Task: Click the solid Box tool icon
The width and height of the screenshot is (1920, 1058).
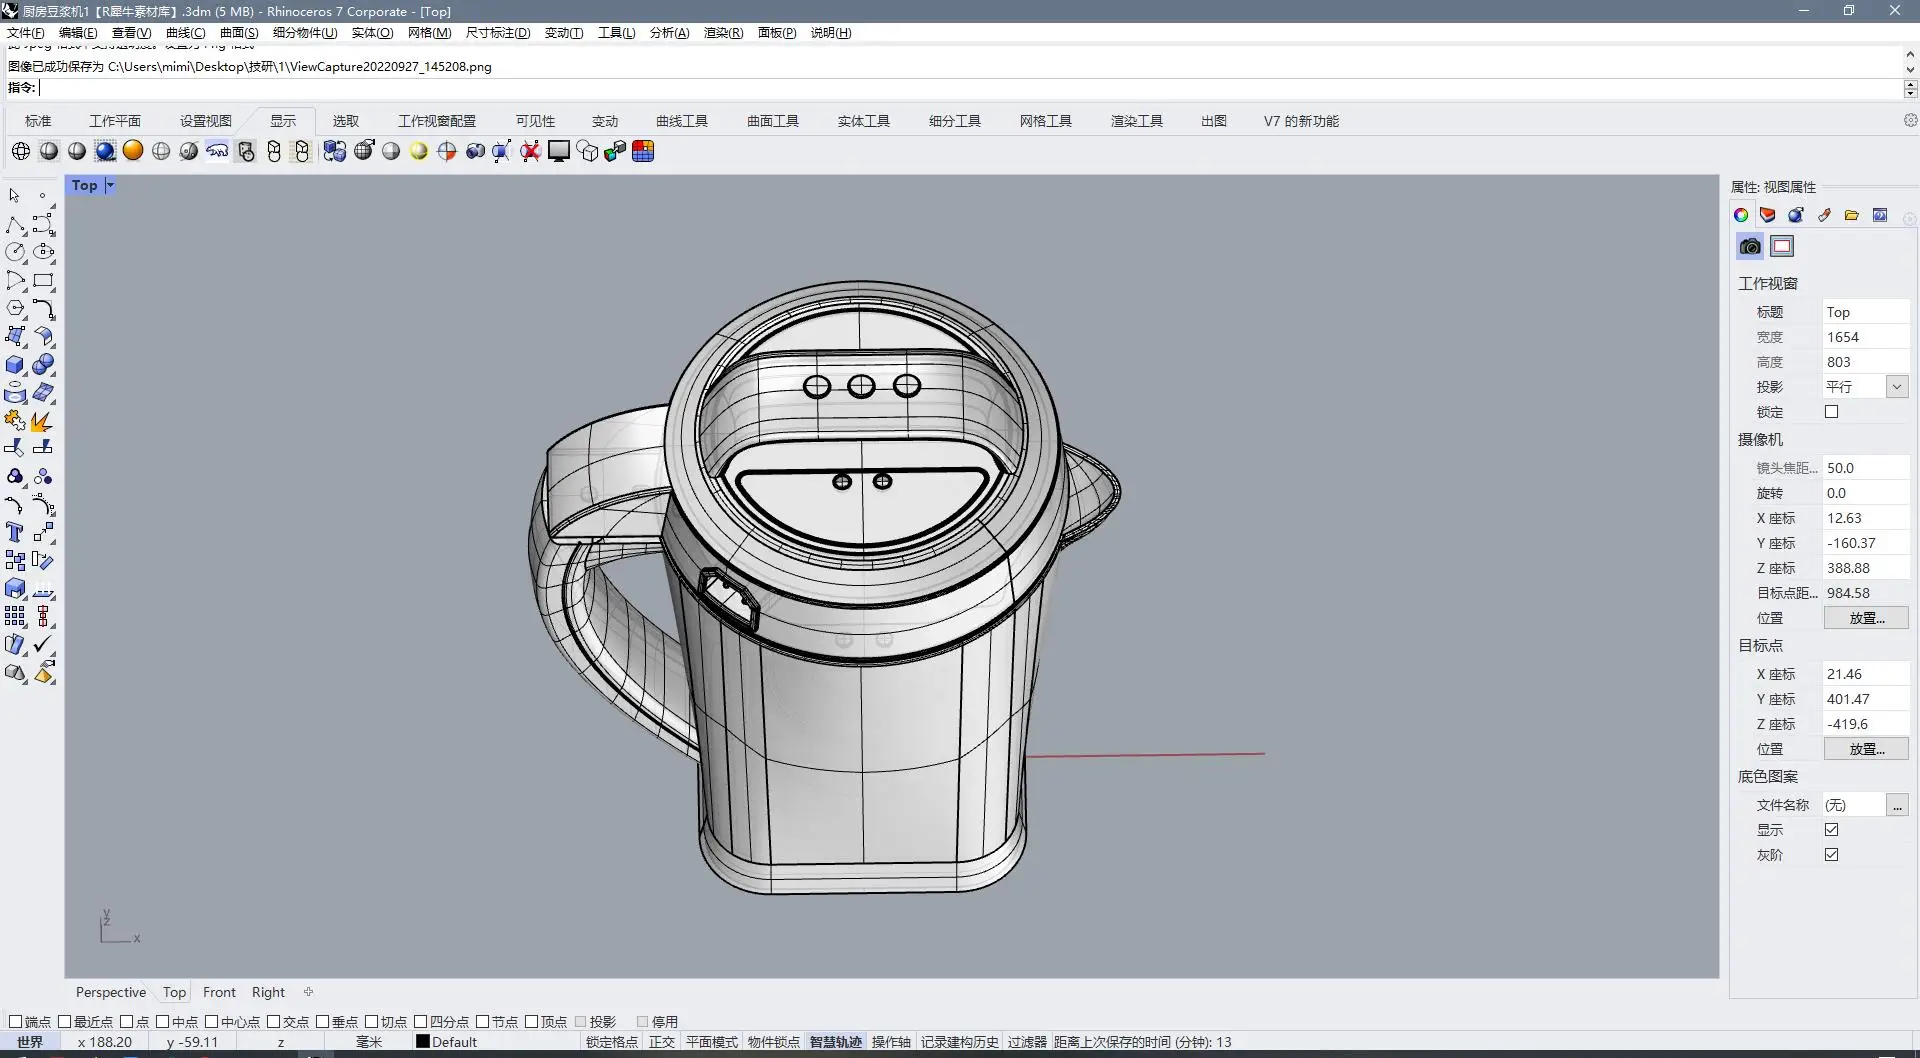Action: (x=15, y=365)
